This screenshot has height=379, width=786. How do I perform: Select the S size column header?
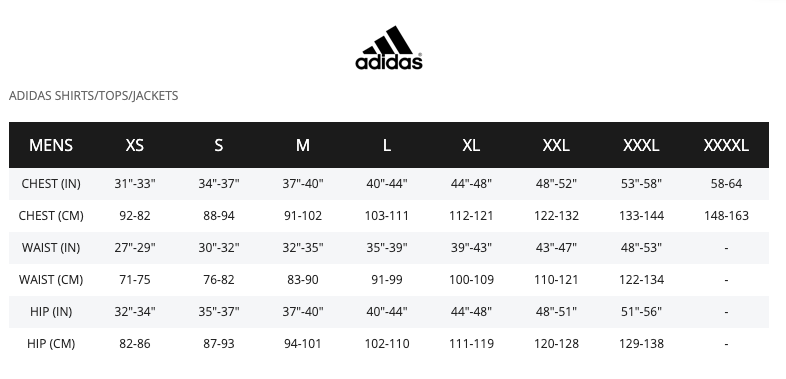click(219, 145)
